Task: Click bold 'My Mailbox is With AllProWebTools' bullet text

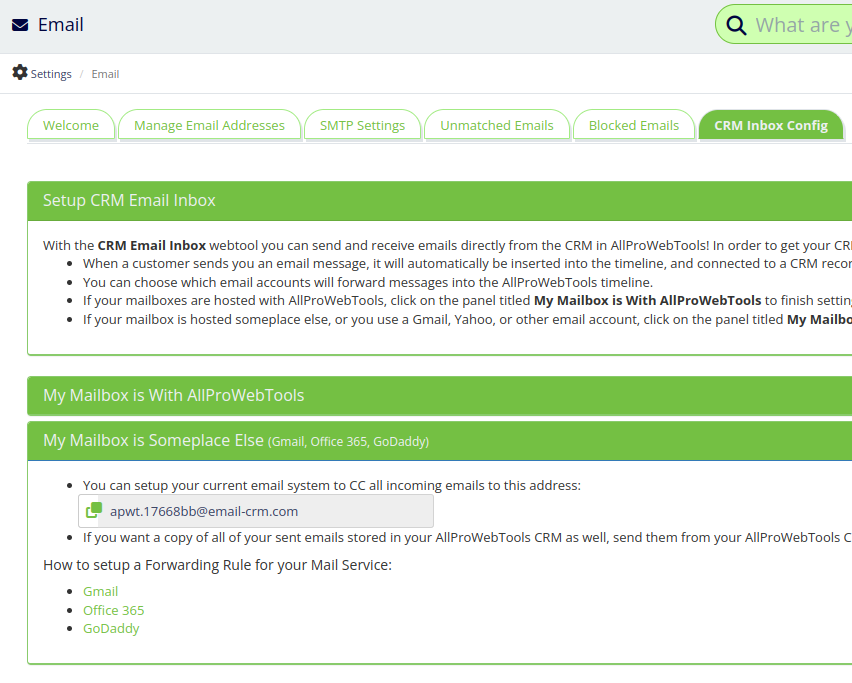Action: pyautogui.click(x=648, y=300)
